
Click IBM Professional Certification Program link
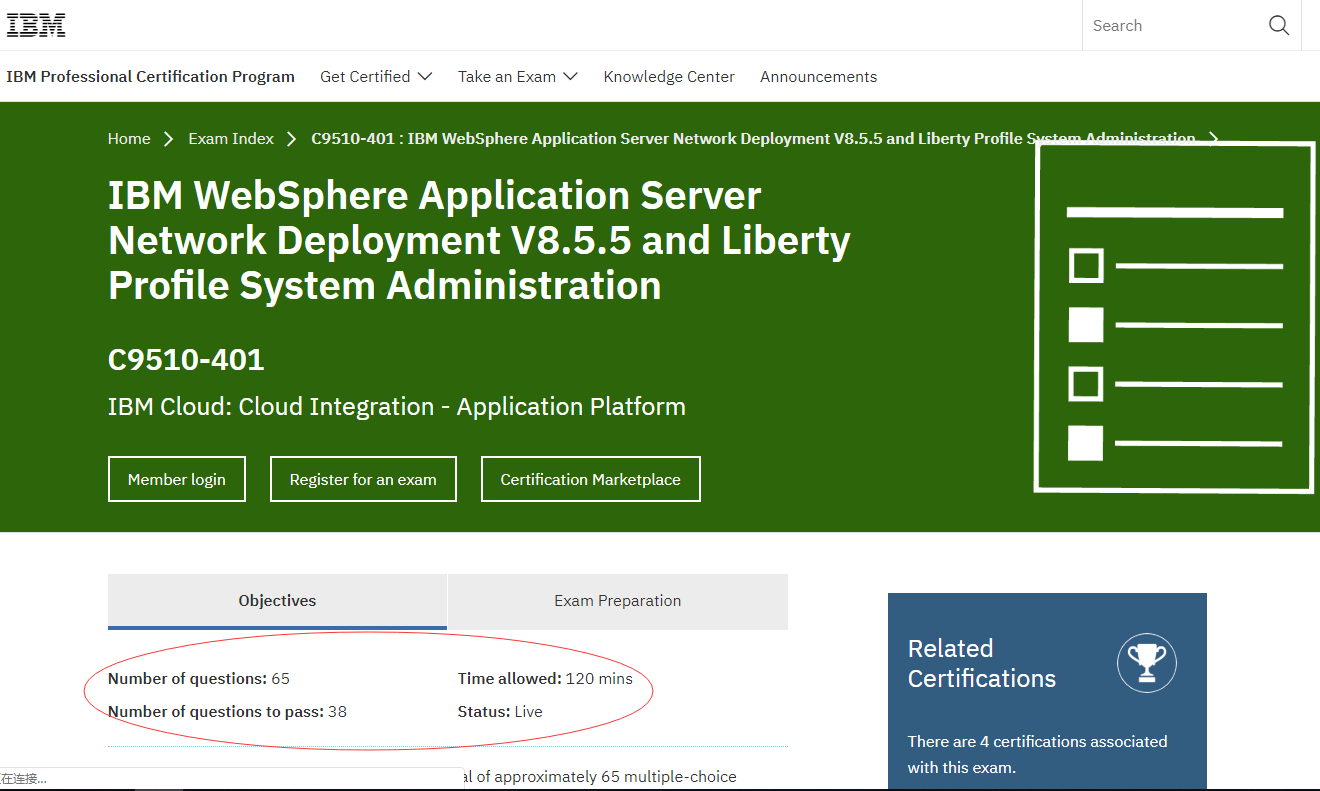(150, 77)
